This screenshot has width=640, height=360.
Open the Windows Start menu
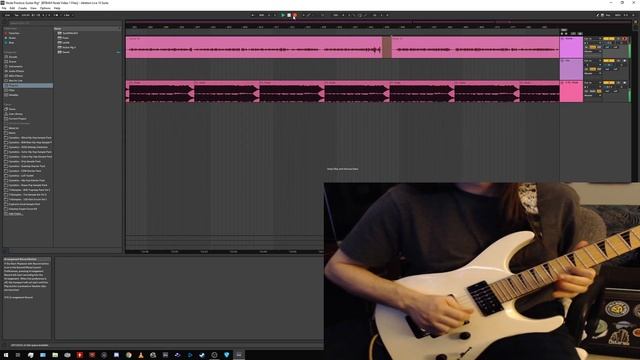(x=6, y=355)
